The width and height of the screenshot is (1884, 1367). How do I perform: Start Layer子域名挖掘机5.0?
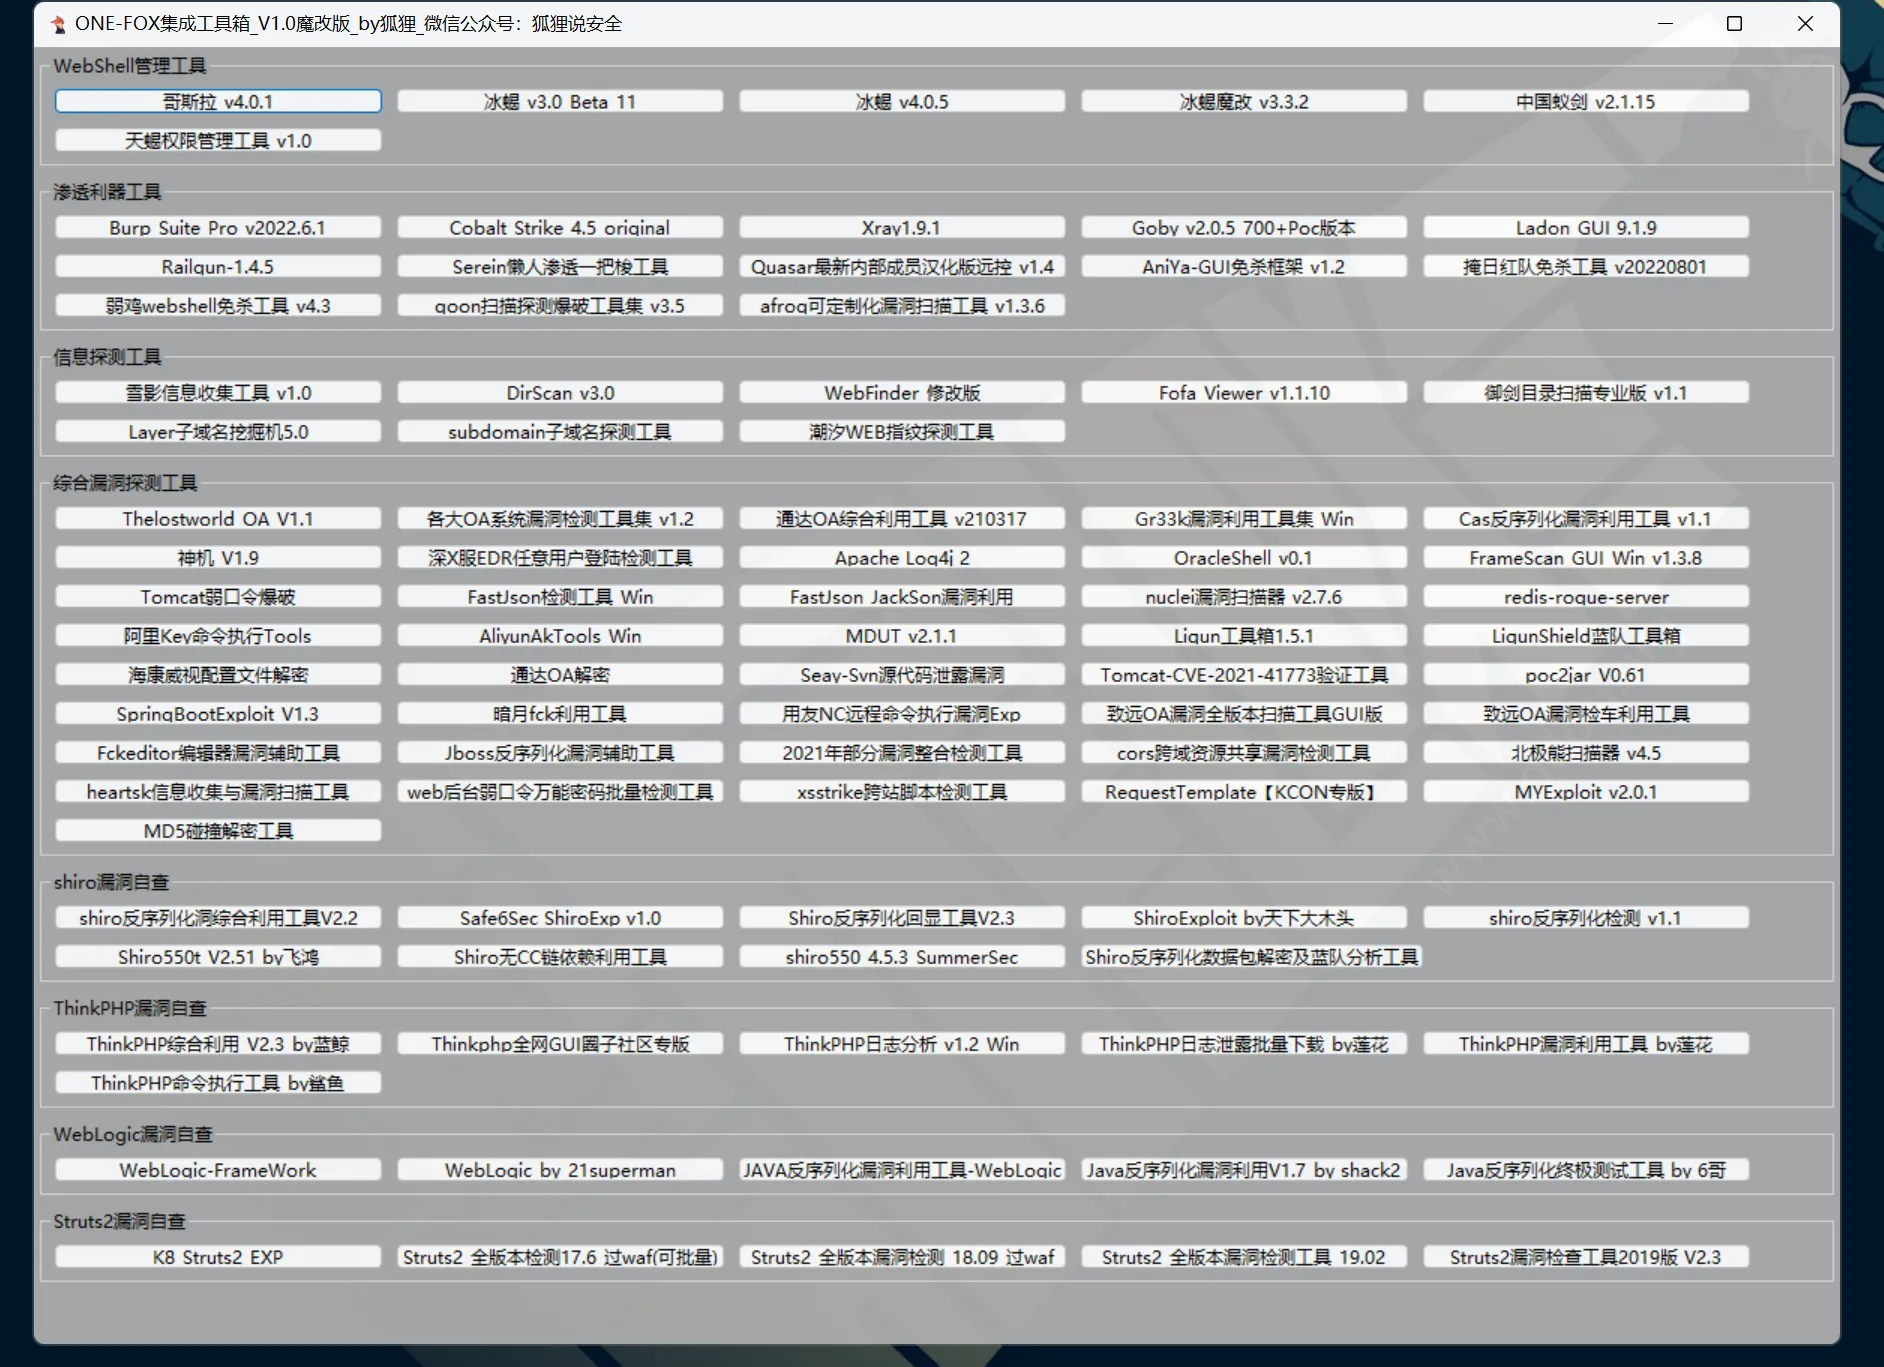tap(218, 432)
